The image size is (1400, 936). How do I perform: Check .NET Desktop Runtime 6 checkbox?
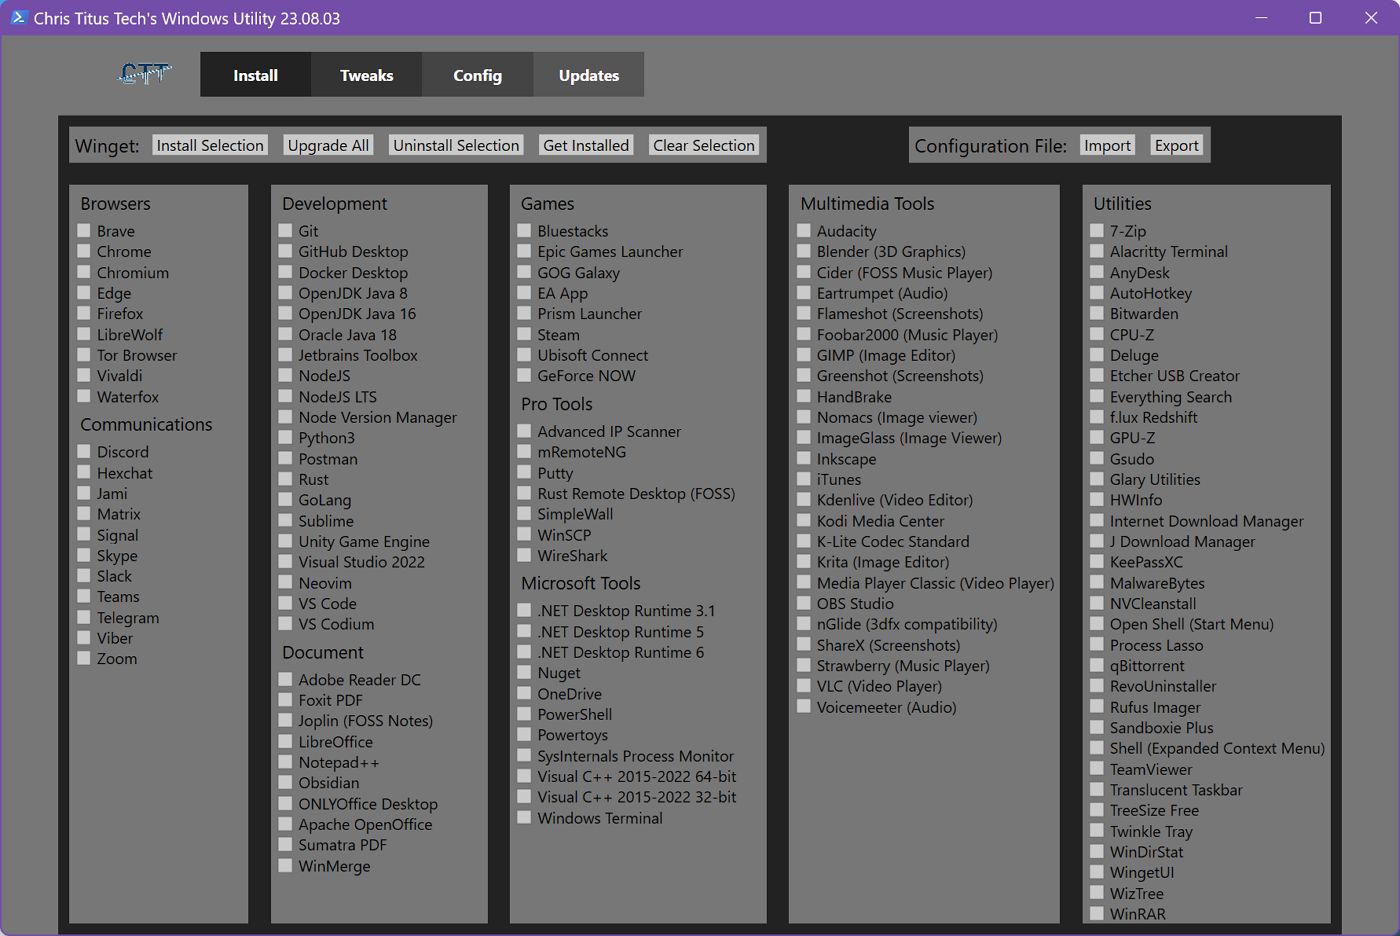(x=524, y=652)
